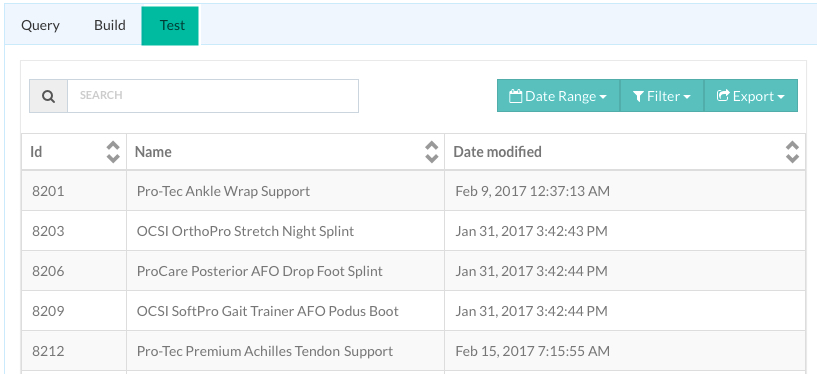Select the active Test tab

pos(170,26)
